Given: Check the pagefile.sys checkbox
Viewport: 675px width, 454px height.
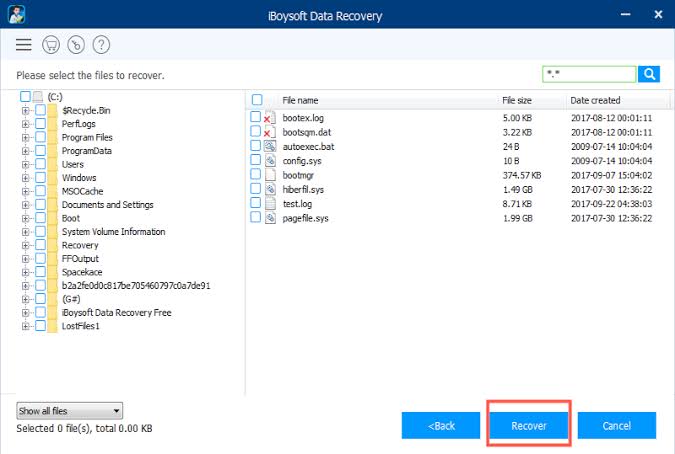Looking at the screenshot, I should pos(255,217).
